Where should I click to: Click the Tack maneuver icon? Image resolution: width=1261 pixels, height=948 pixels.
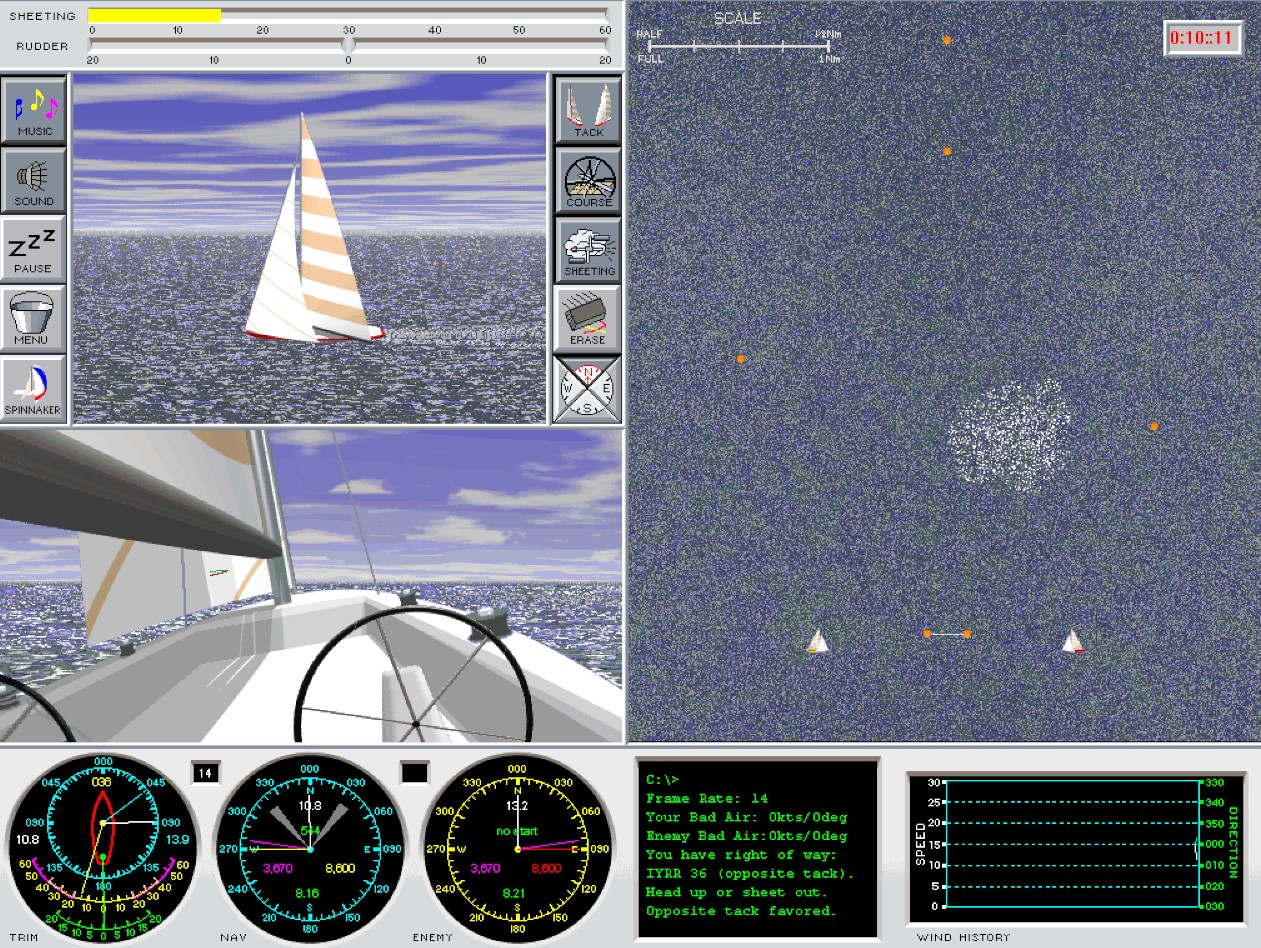(x=588, y=109)
